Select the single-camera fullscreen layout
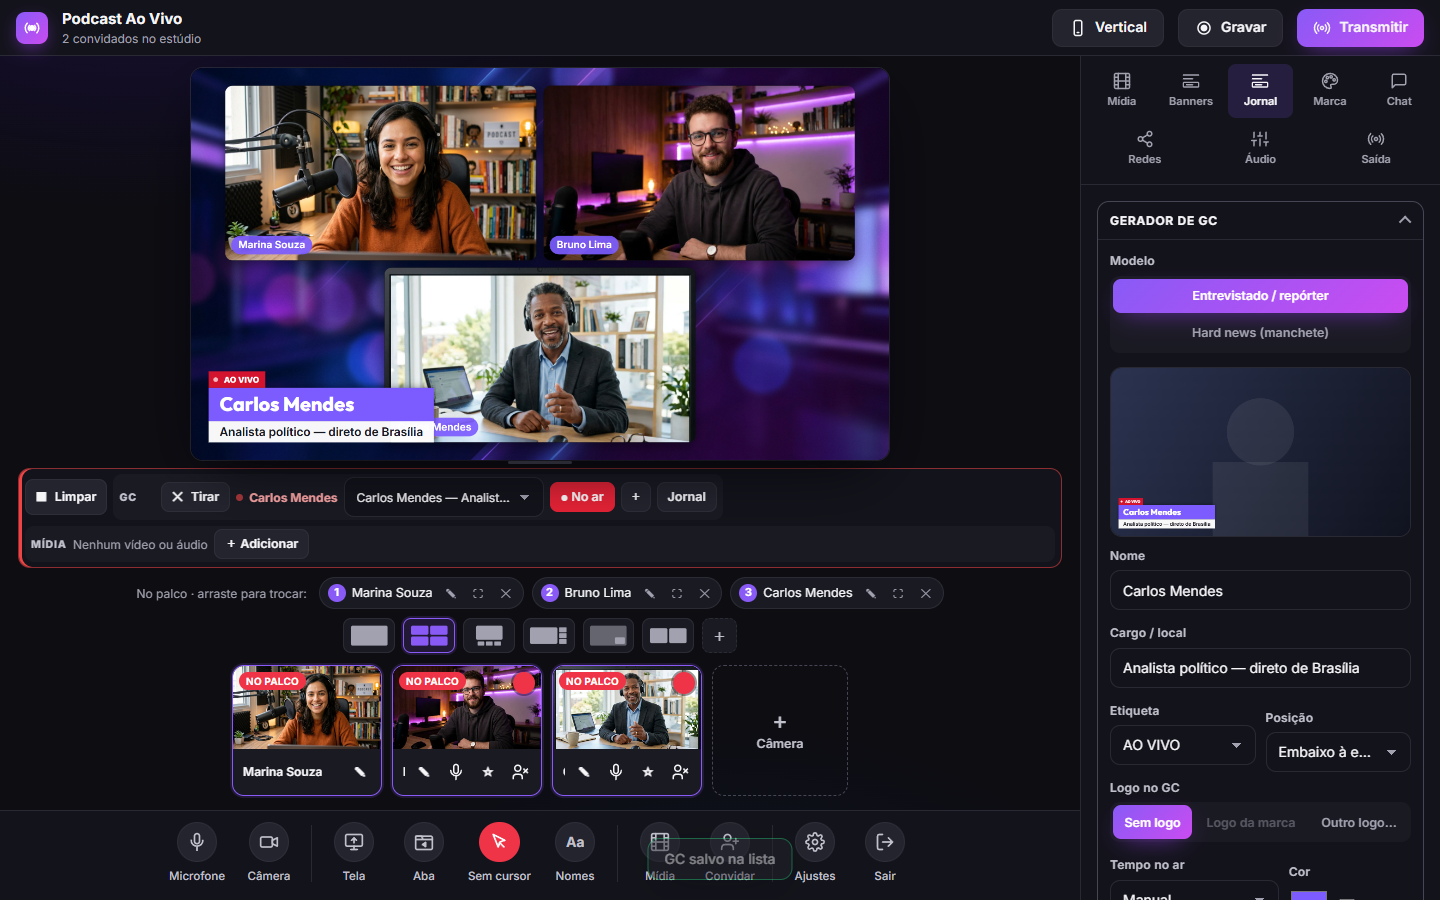This screenshot has height=900, width=1440. coord(369,636)
